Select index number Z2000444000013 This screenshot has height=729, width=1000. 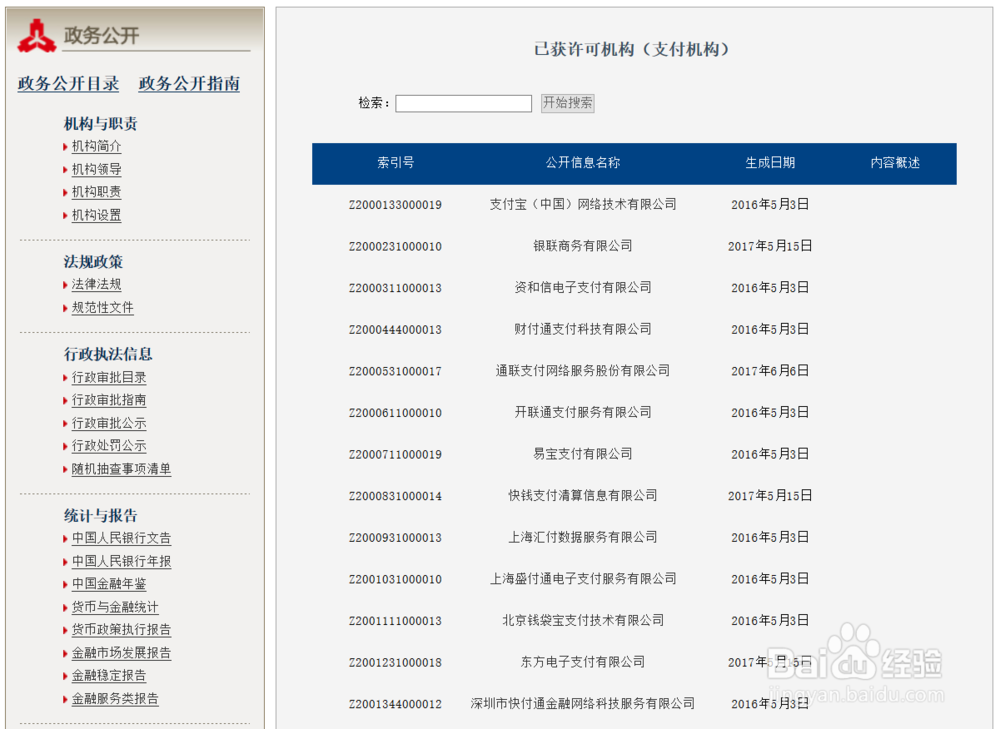395,330
